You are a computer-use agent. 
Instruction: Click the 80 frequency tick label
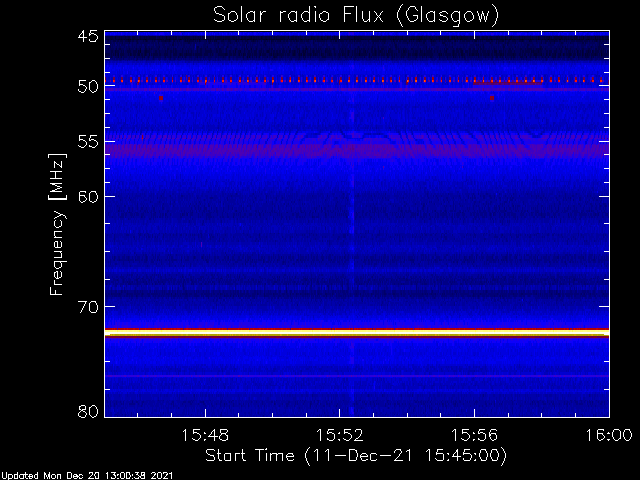[88, 411]
